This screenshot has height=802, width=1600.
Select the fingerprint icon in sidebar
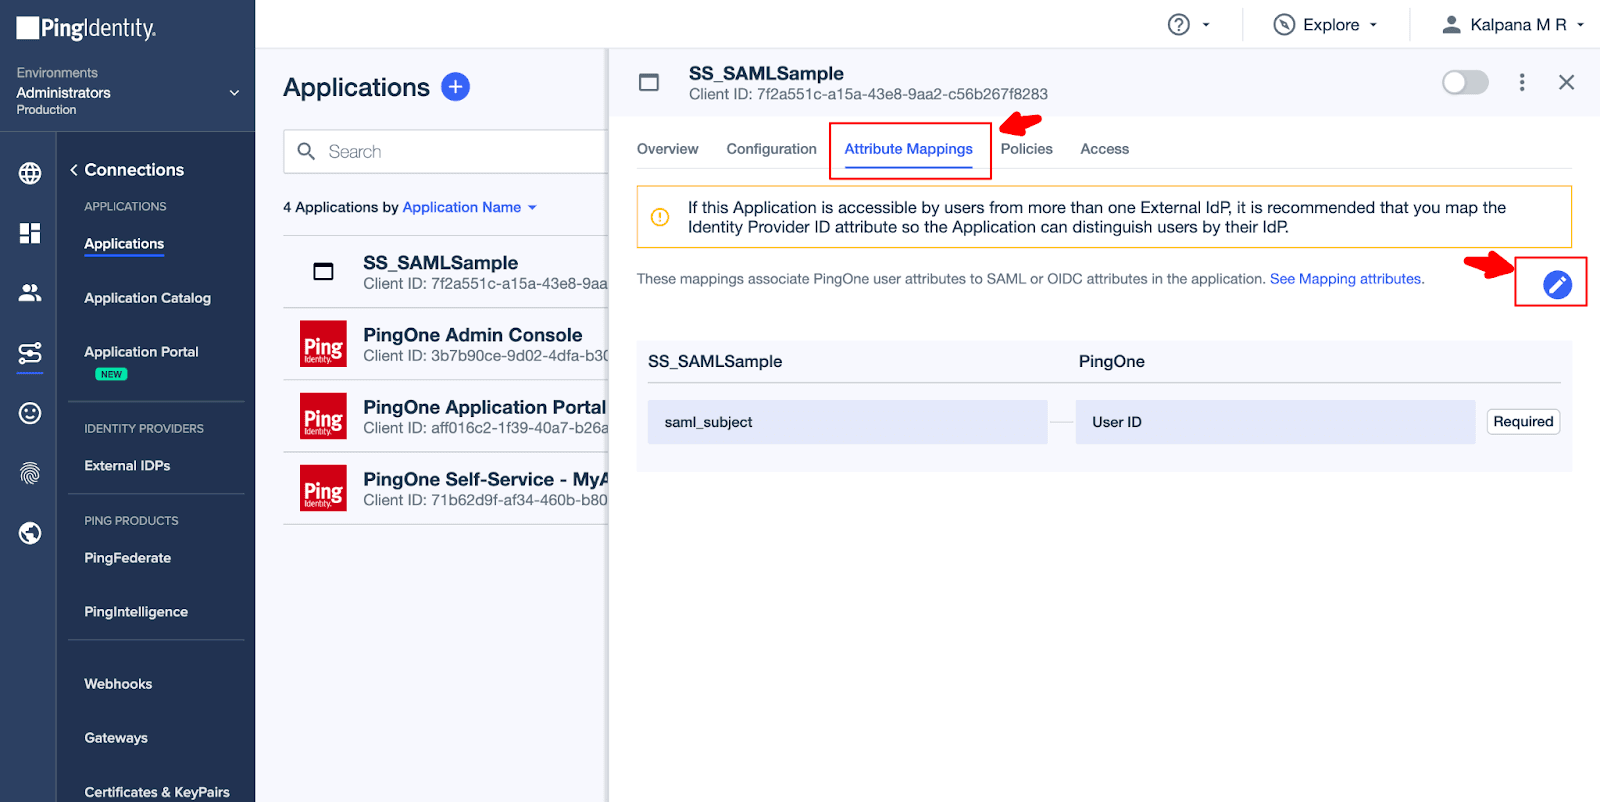30,473
